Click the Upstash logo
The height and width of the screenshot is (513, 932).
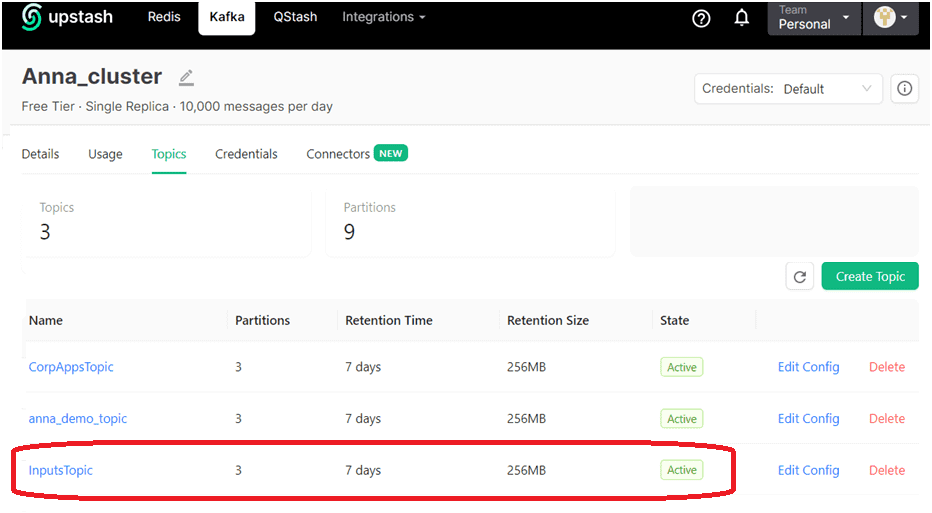click(67, 17)
